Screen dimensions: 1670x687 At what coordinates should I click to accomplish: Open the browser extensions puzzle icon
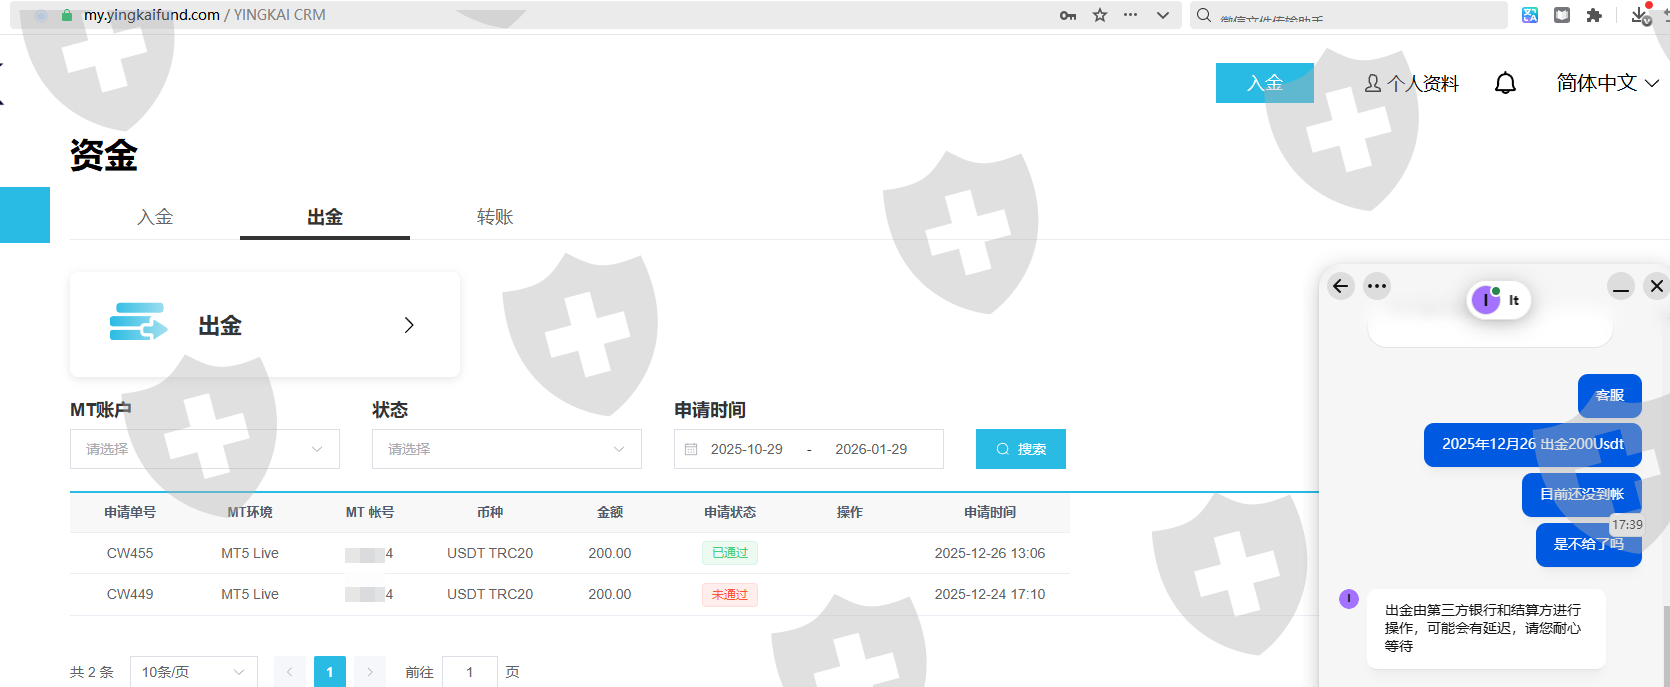(x=1594, y=15)
